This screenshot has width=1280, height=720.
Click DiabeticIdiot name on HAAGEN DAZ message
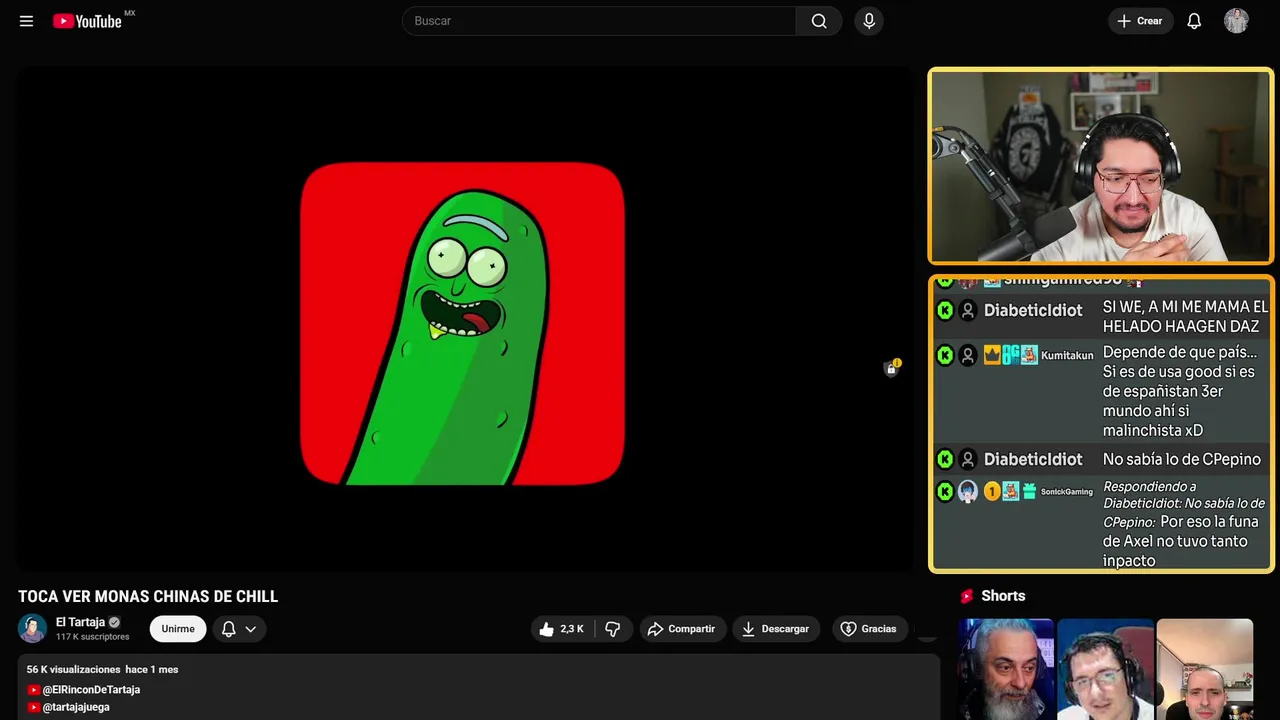pyautogui.click(x=1033, y=310)
